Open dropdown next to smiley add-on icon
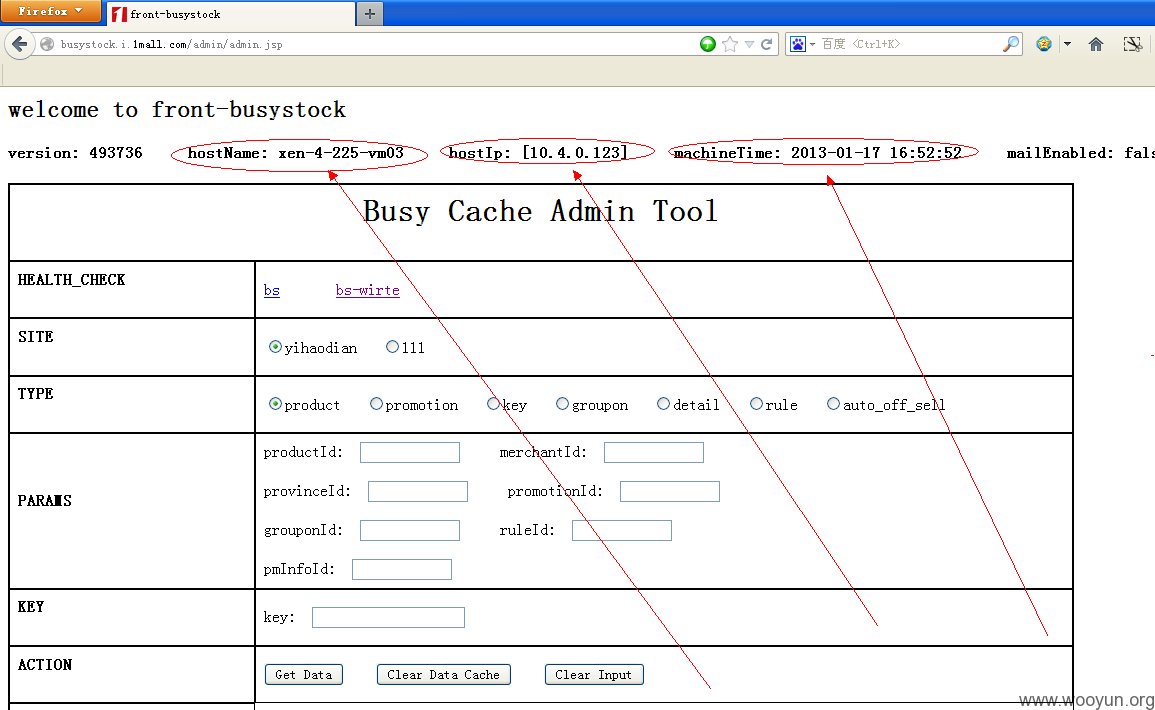 click(x=1067, y=44)
